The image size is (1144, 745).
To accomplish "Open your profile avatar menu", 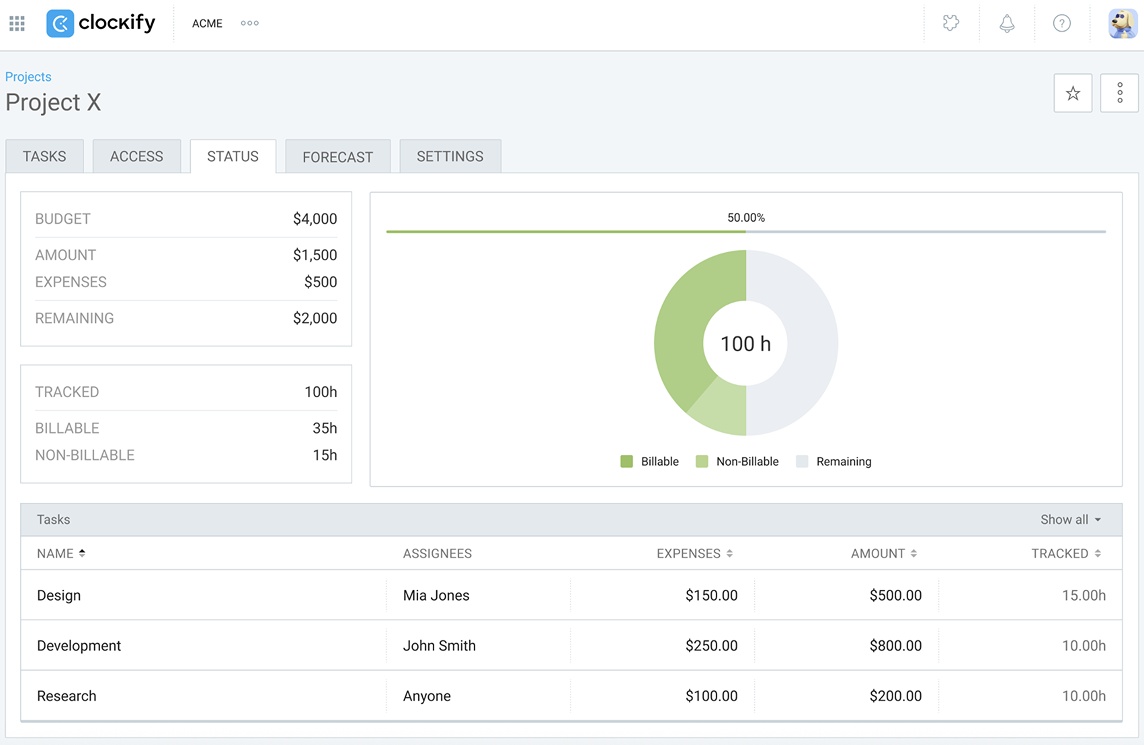I will pyautogui.click(x=1121, y=23).
